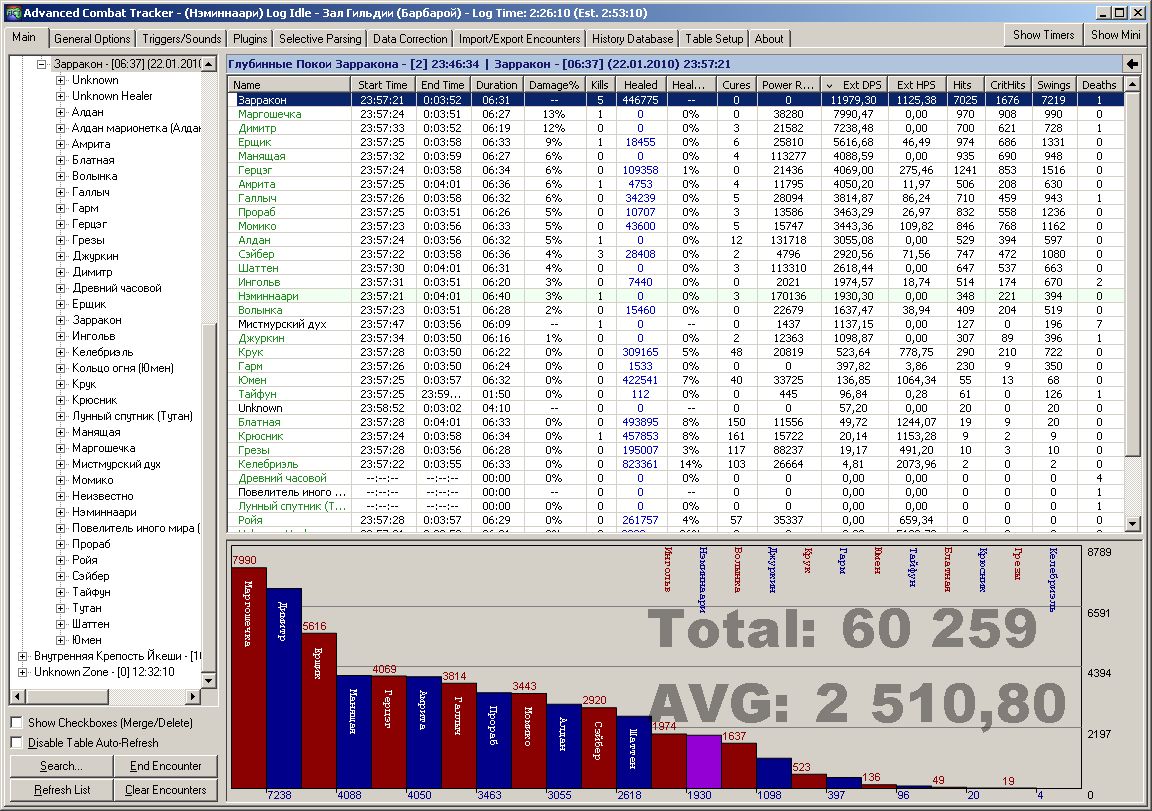Expand the Внутренняя Крепость Йкеши zone node

(x=22, y=657)
